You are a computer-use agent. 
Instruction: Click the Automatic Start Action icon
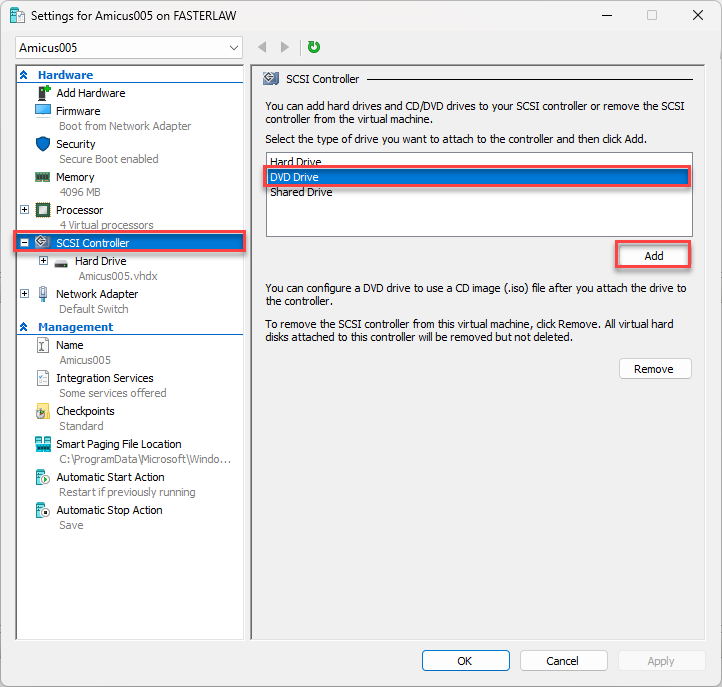pyautogui.click(x=42, y=477)
